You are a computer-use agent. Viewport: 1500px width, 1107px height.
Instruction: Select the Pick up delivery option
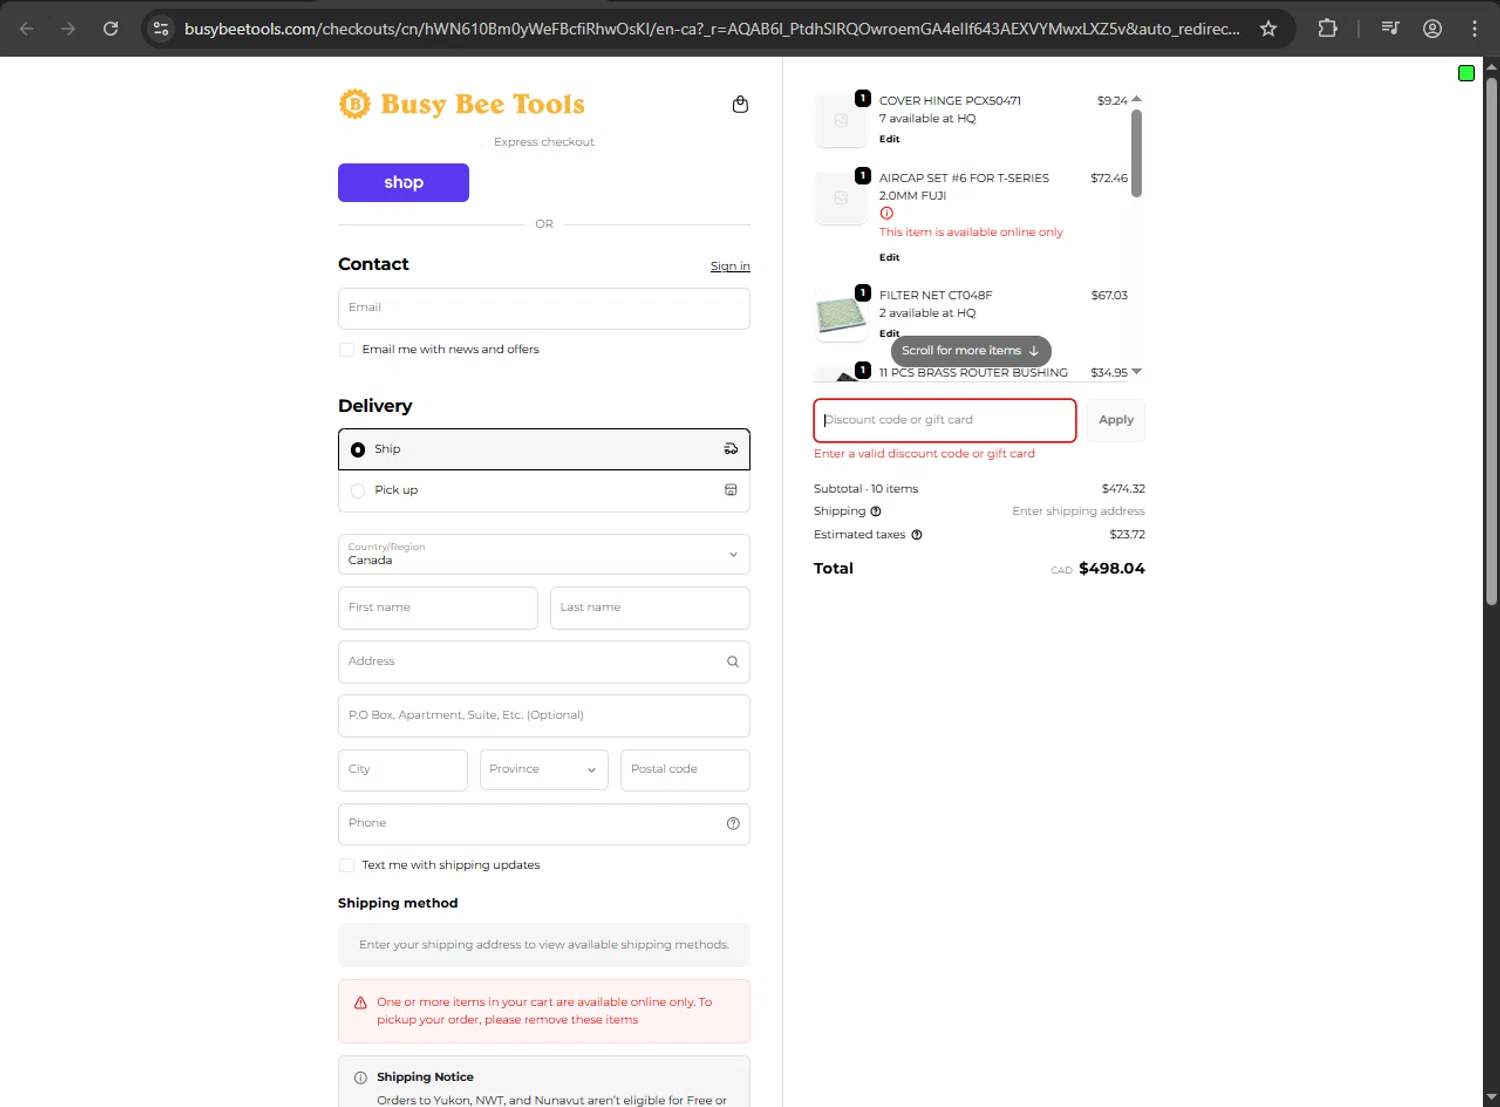click(544, 490)
